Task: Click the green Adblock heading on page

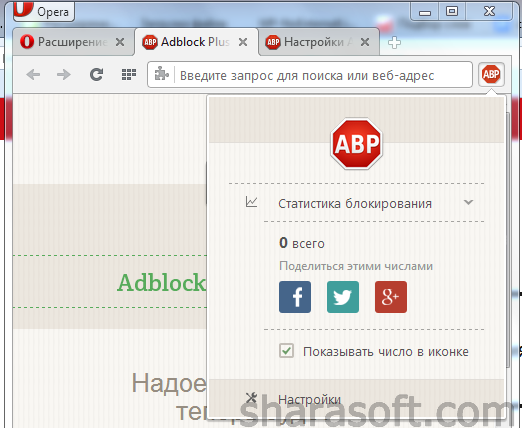Action: point(161,282)
